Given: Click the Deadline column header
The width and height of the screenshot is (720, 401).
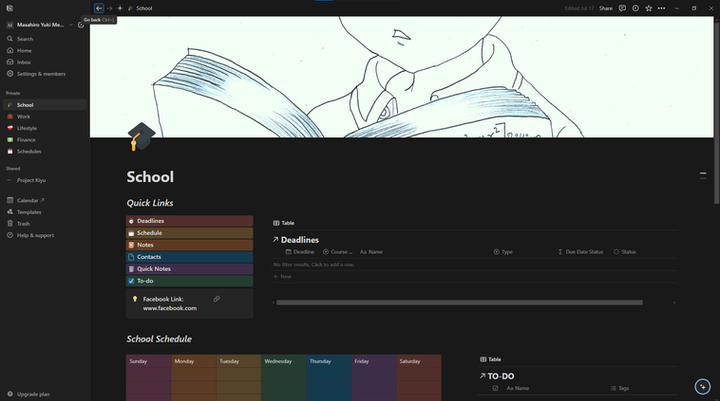Looking at the screenshot, I should pyautogui.click(x=300, y=252).
